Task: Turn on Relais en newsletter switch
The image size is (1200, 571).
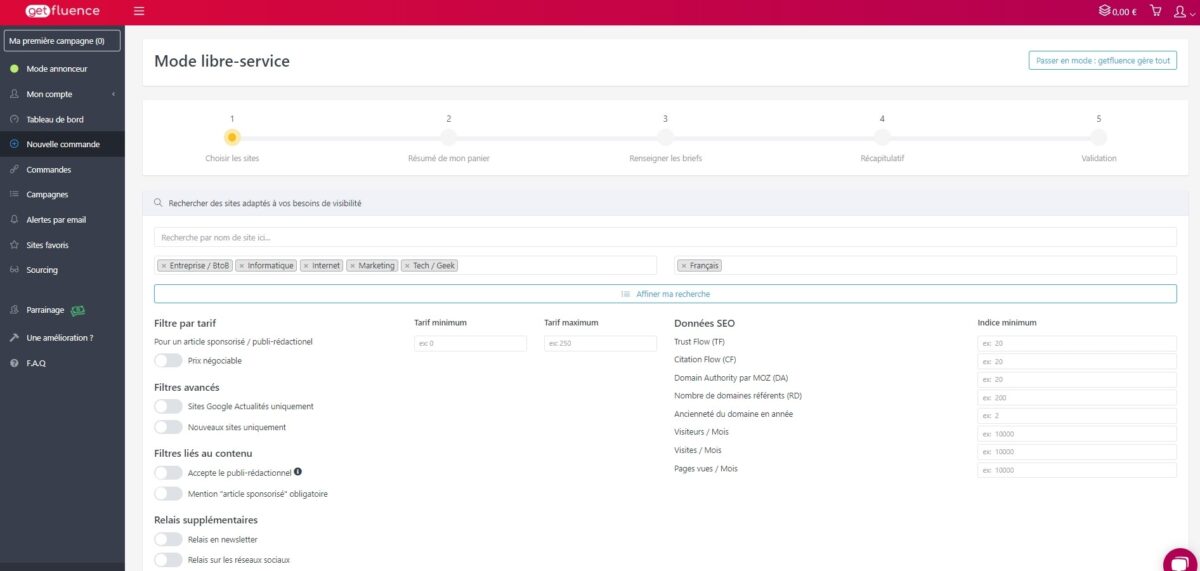Action: (x=168, y=540)
